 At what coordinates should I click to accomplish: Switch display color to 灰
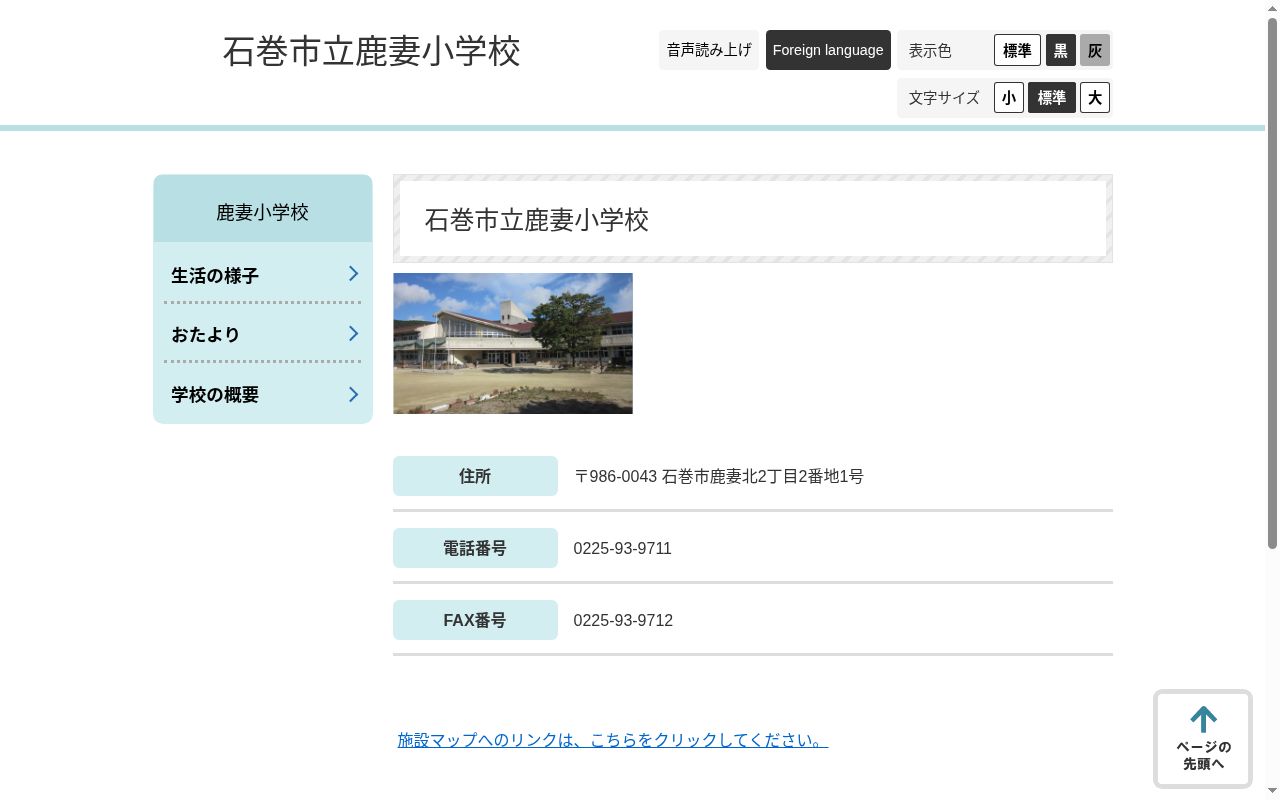(1095, 50)
